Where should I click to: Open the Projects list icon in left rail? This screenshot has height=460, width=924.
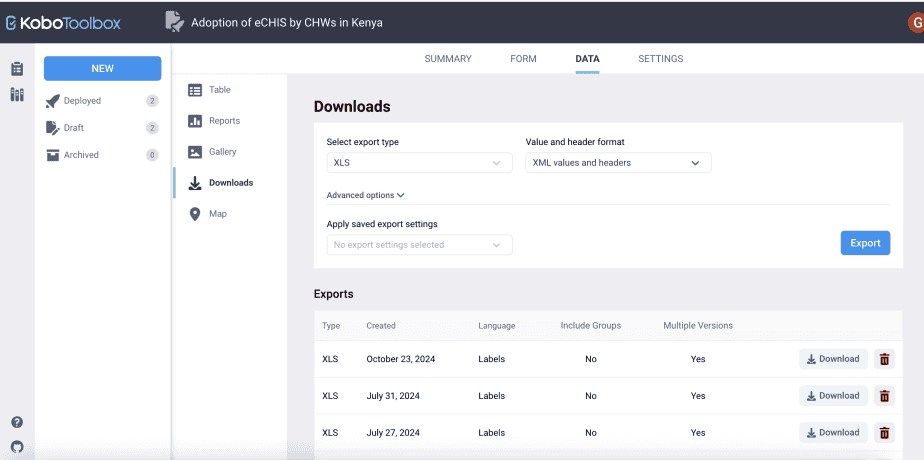(17, 69)
